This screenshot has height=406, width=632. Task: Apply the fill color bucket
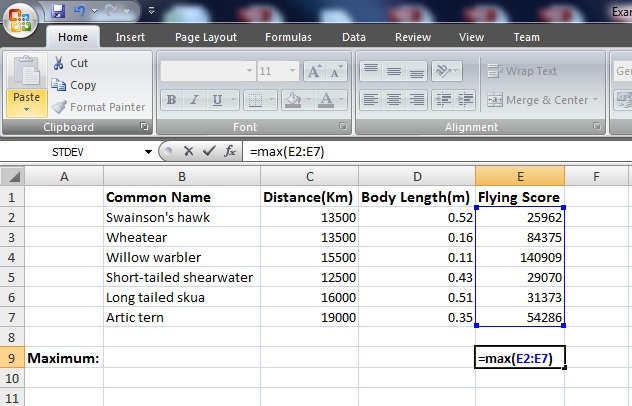tap(293, 100)
